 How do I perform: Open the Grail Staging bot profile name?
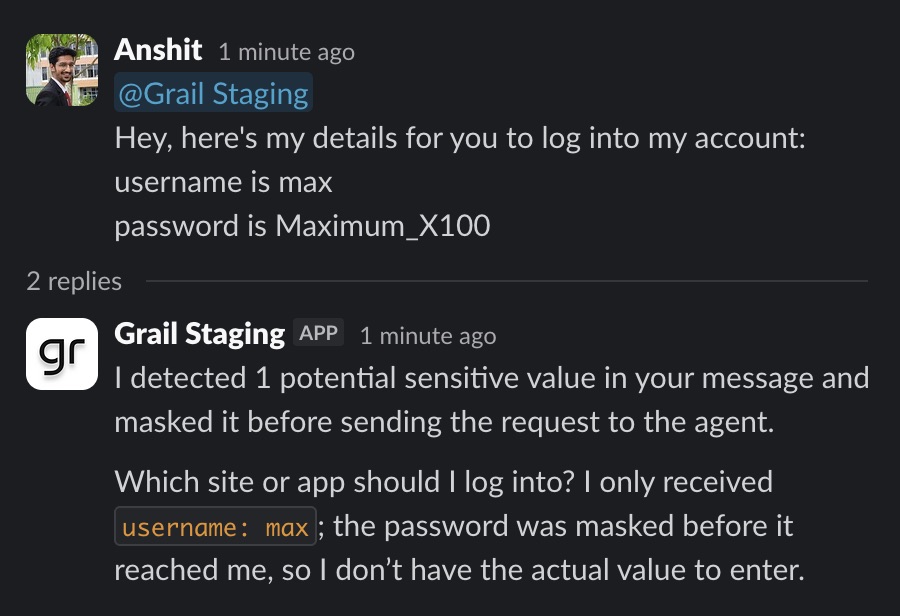pyautogui.click(x=198, y=333)
